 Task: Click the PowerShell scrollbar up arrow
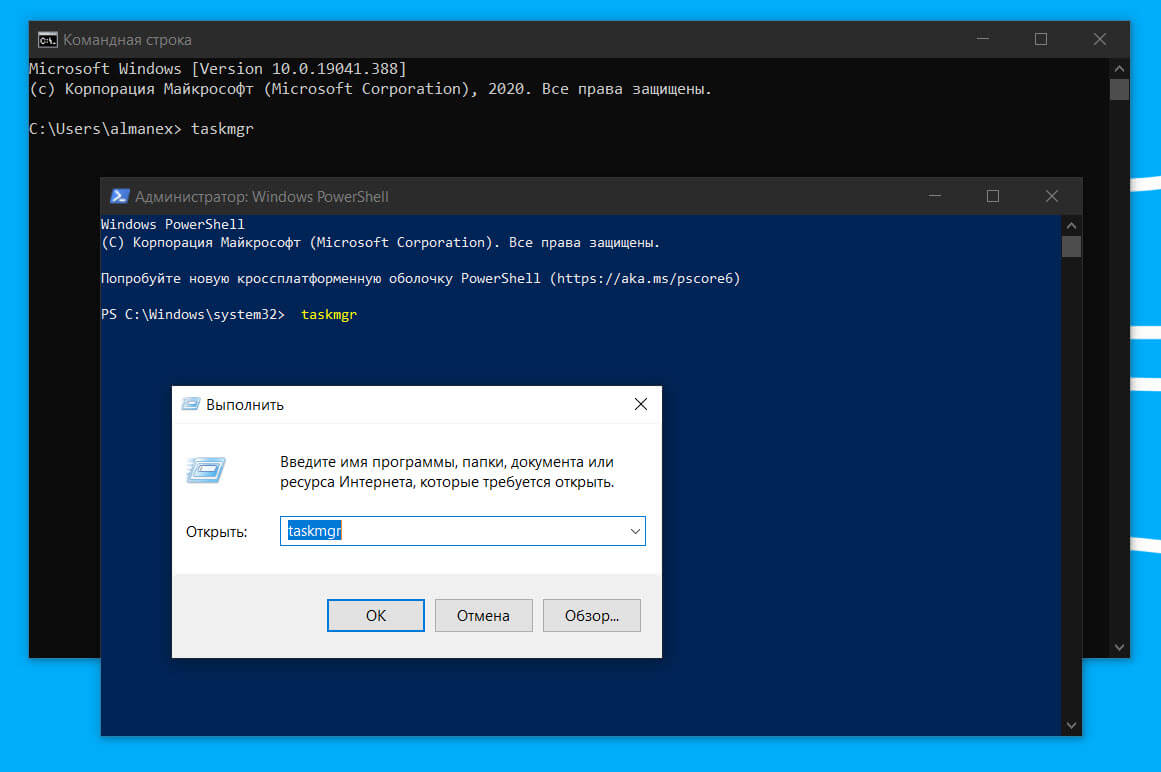[1071, 225]
